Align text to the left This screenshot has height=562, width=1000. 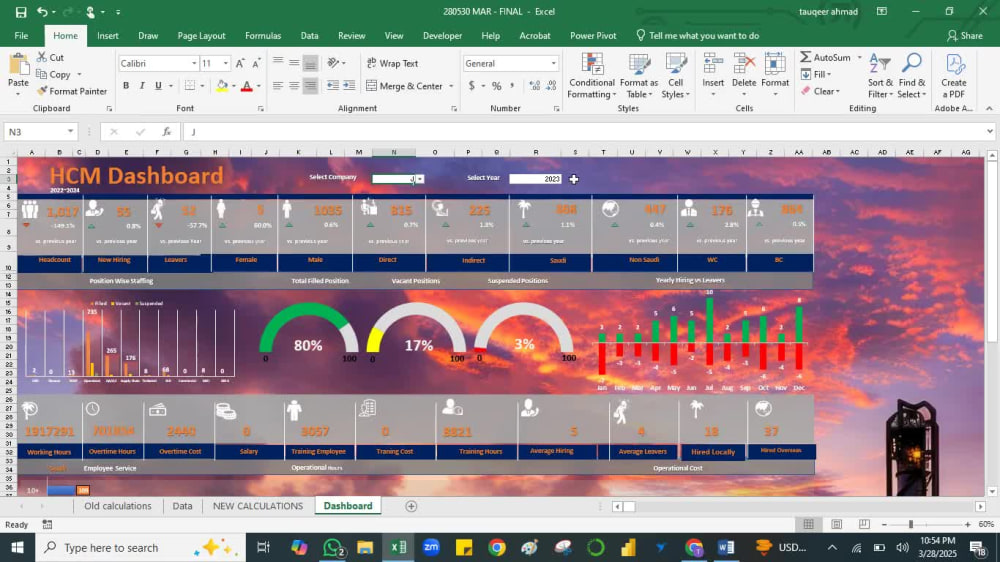[277, 85]
